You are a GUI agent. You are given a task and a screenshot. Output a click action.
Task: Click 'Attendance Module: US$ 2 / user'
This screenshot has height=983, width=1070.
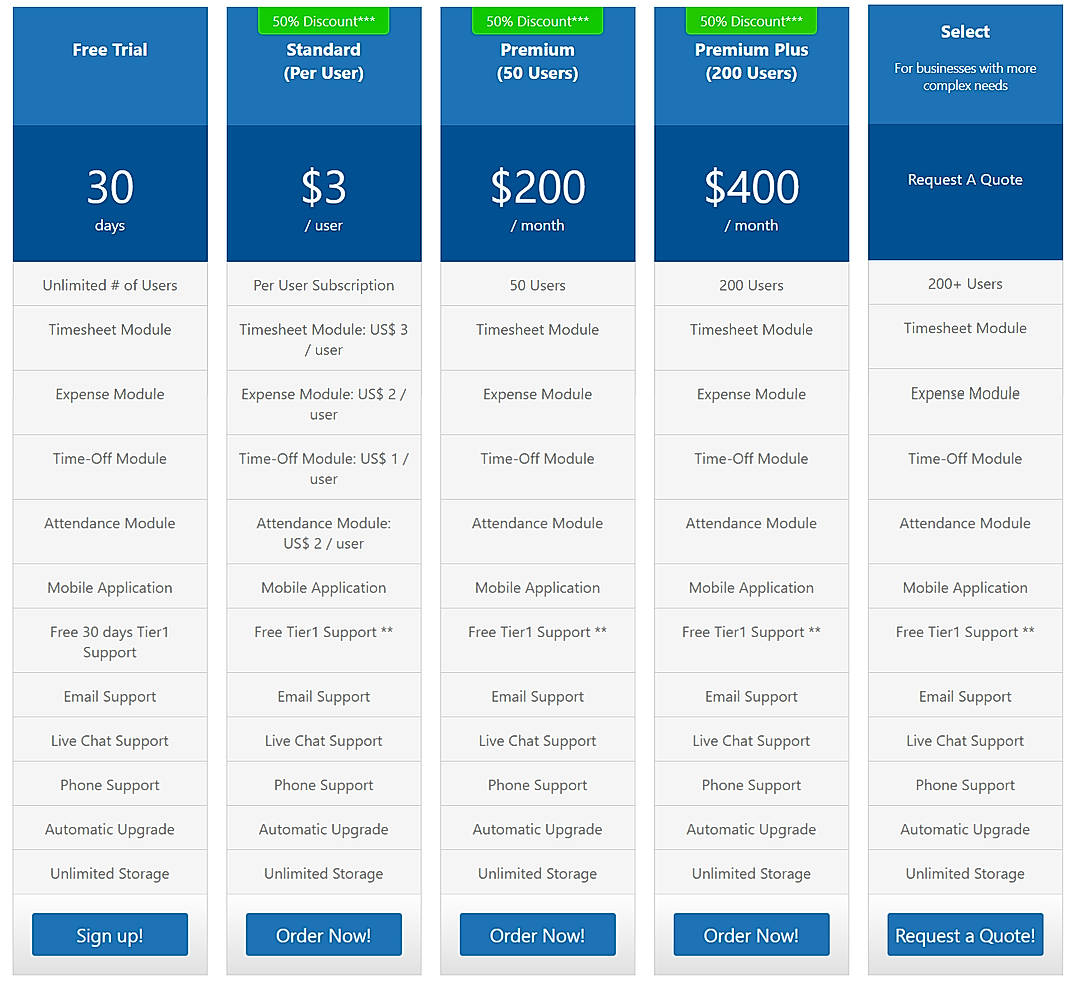[x=323, y=533]
